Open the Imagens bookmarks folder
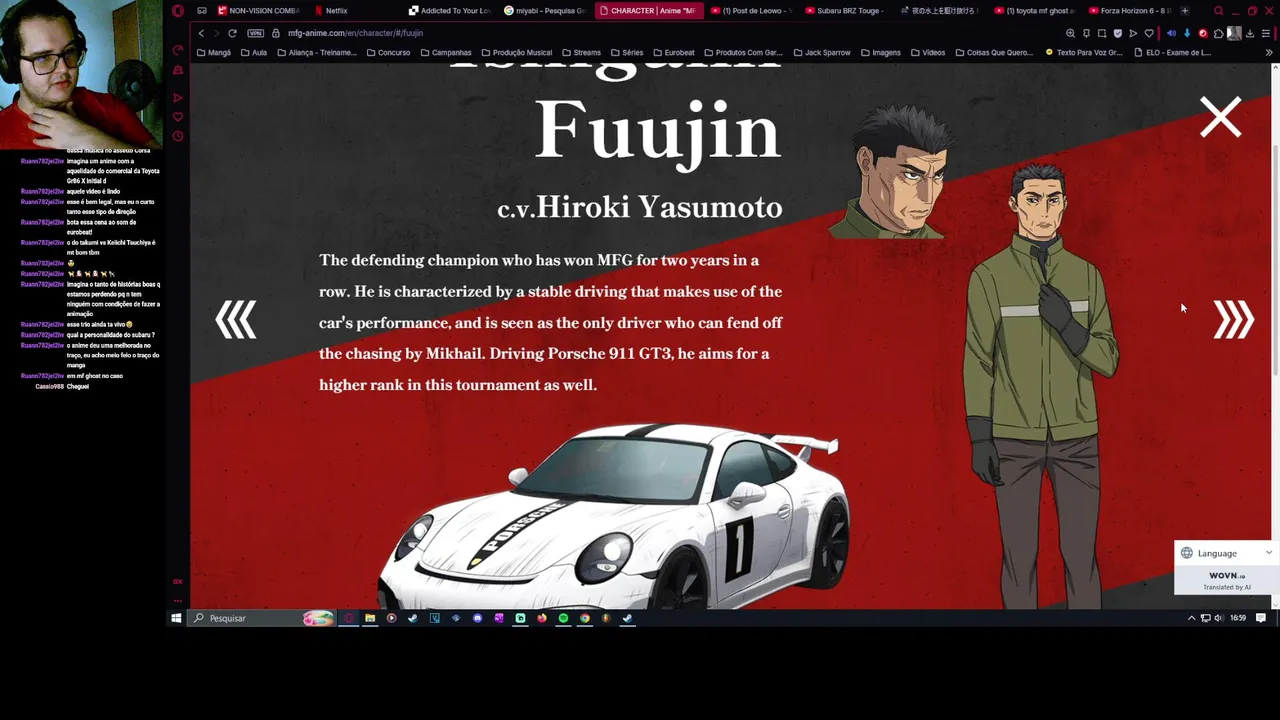Image resolution: width=1280 pixels, height=720 pixels. pos(880,52)
